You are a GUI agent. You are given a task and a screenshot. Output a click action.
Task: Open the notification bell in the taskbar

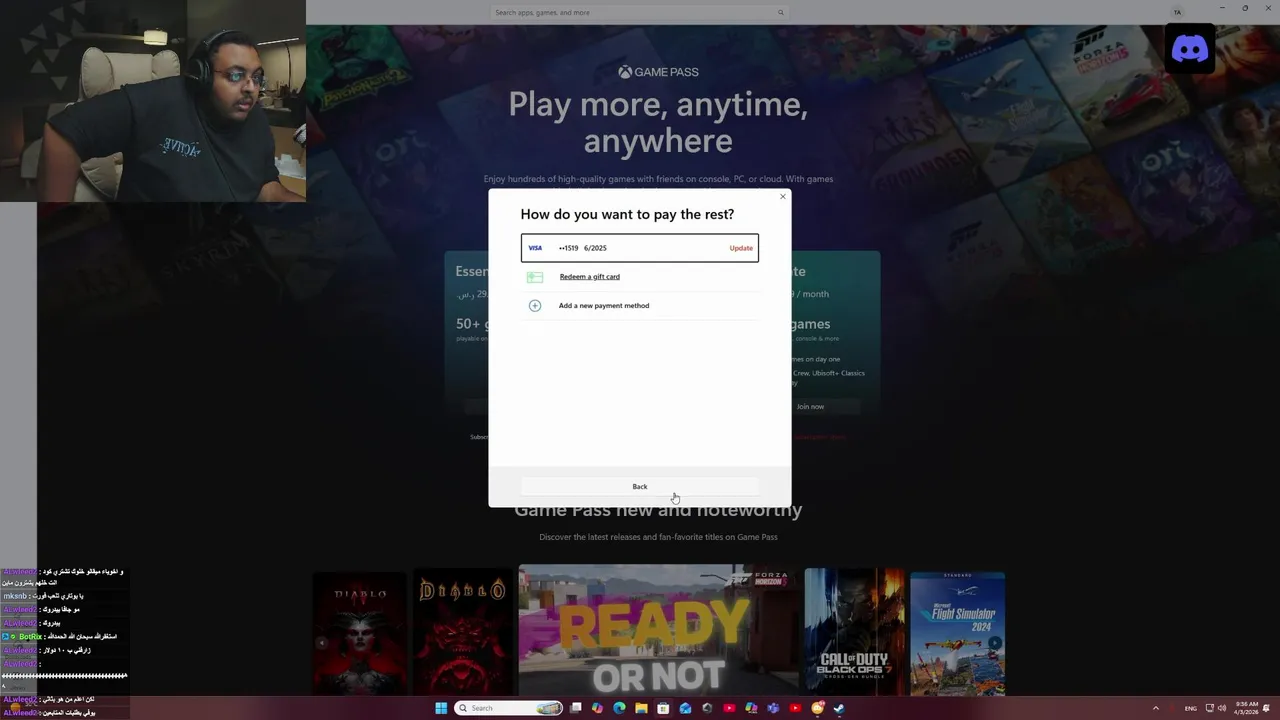click(1266, 708)
